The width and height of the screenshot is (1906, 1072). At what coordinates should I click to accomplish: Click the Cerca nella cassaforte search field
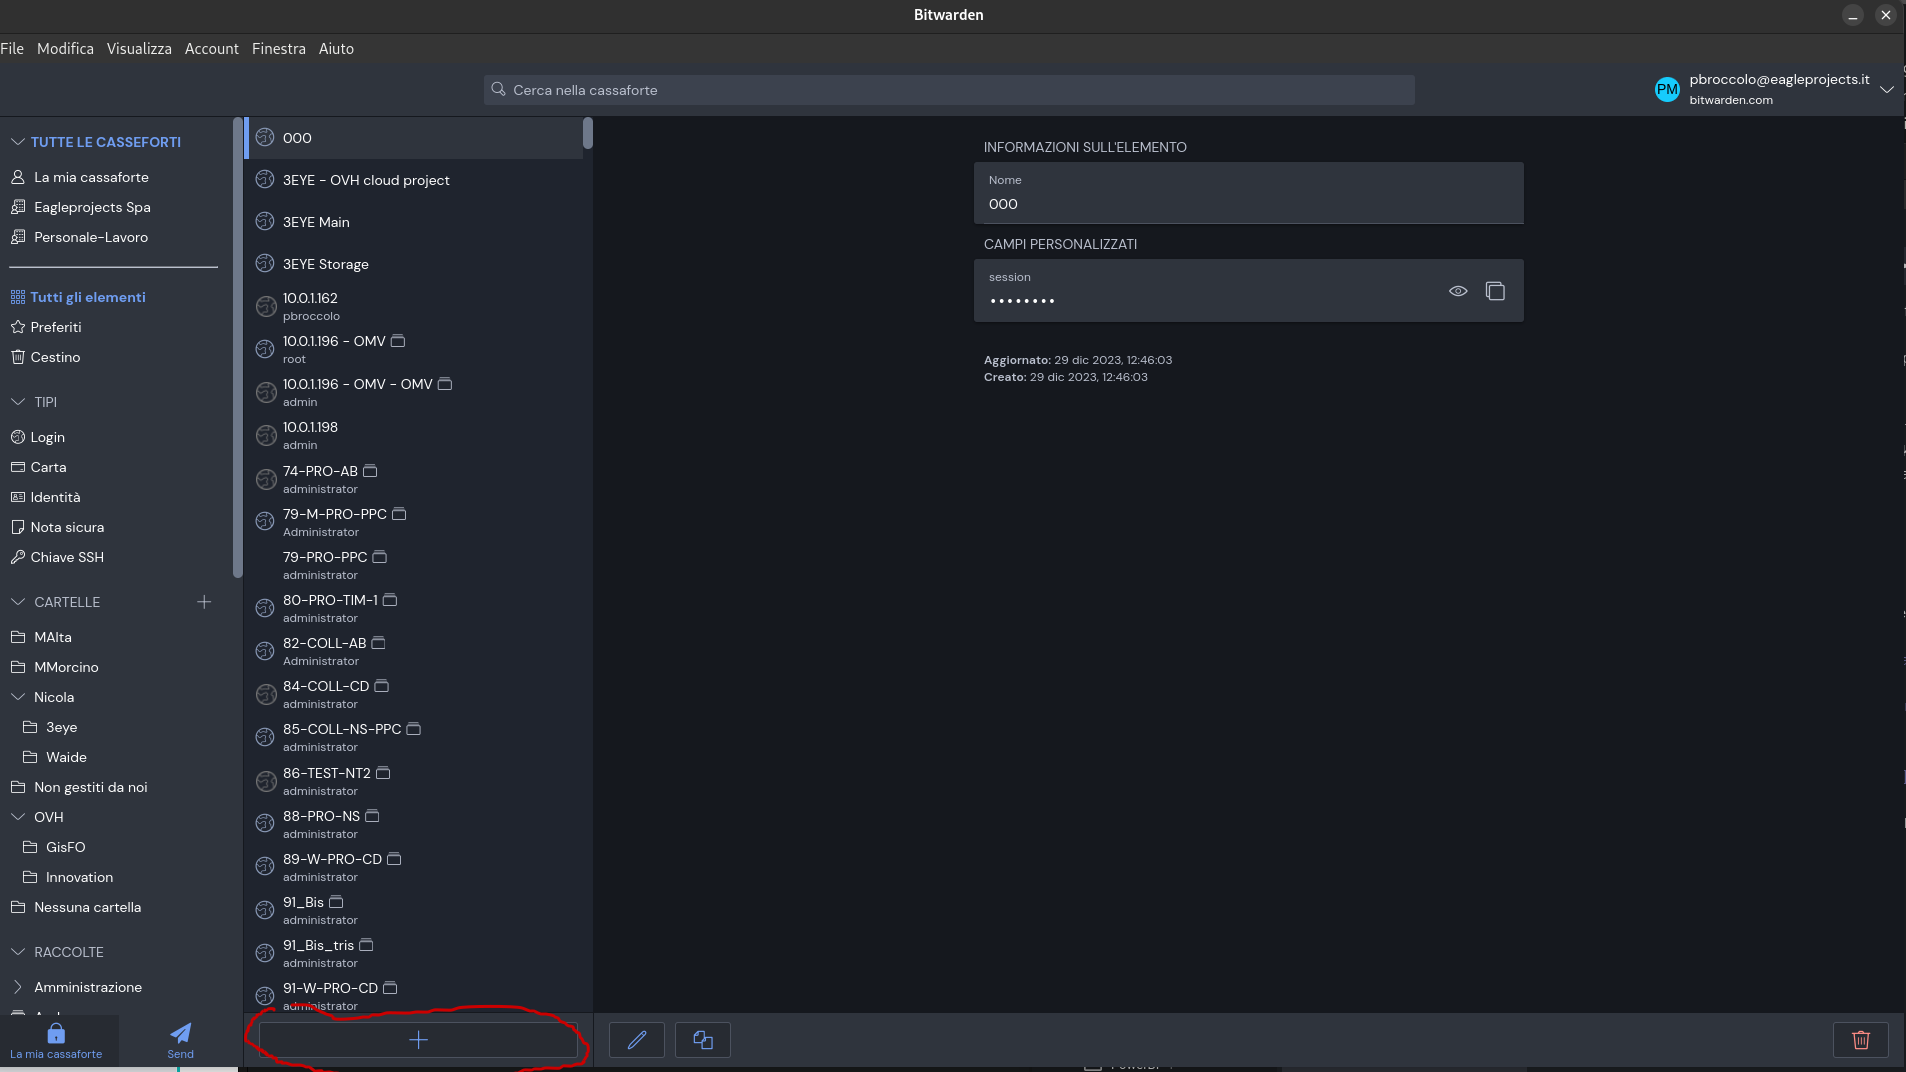point(948,90)
